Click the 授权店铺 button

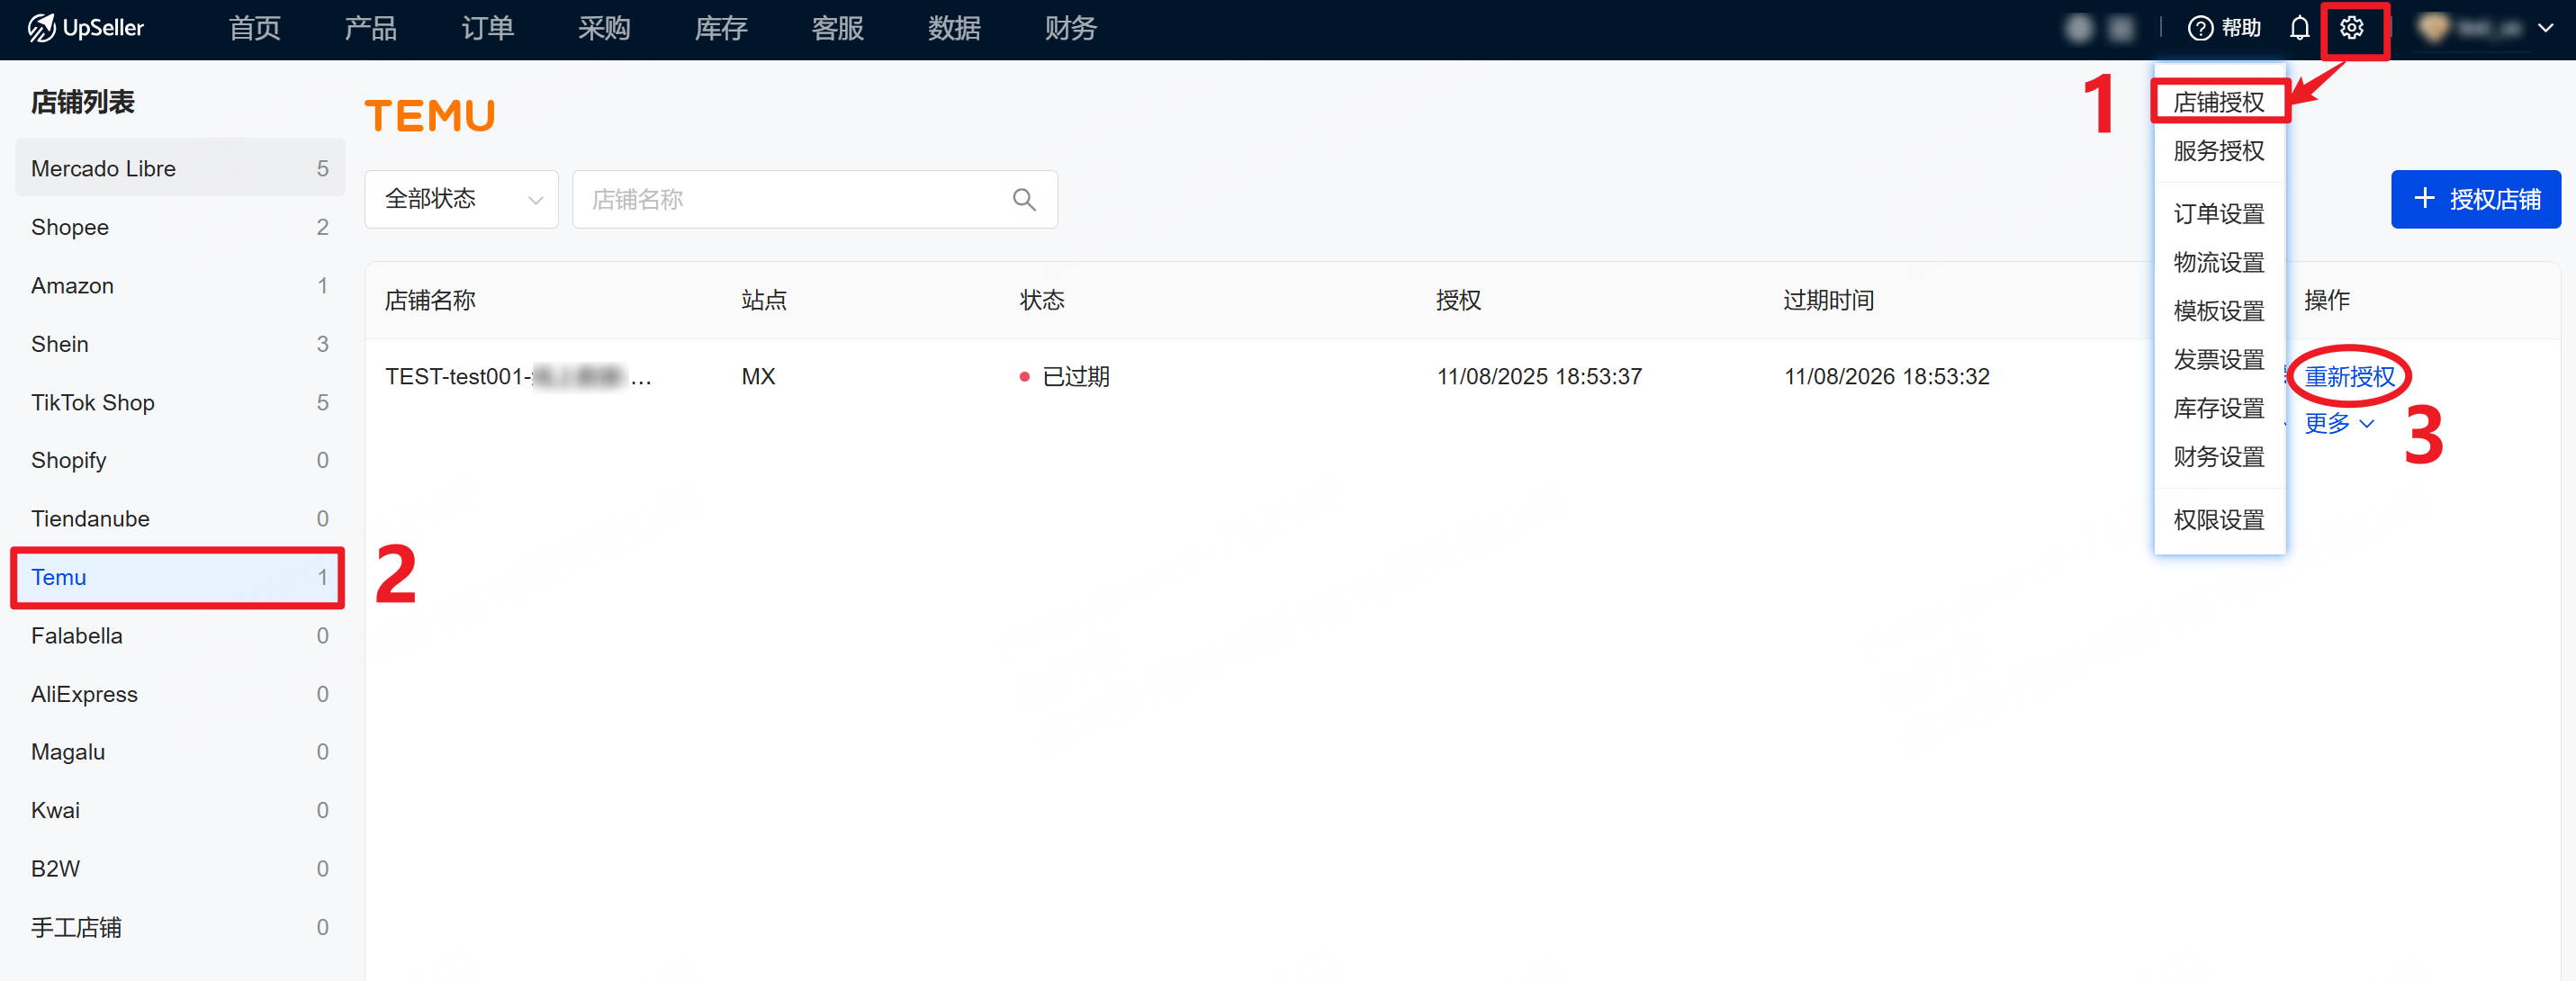[x=2475, y=199]
